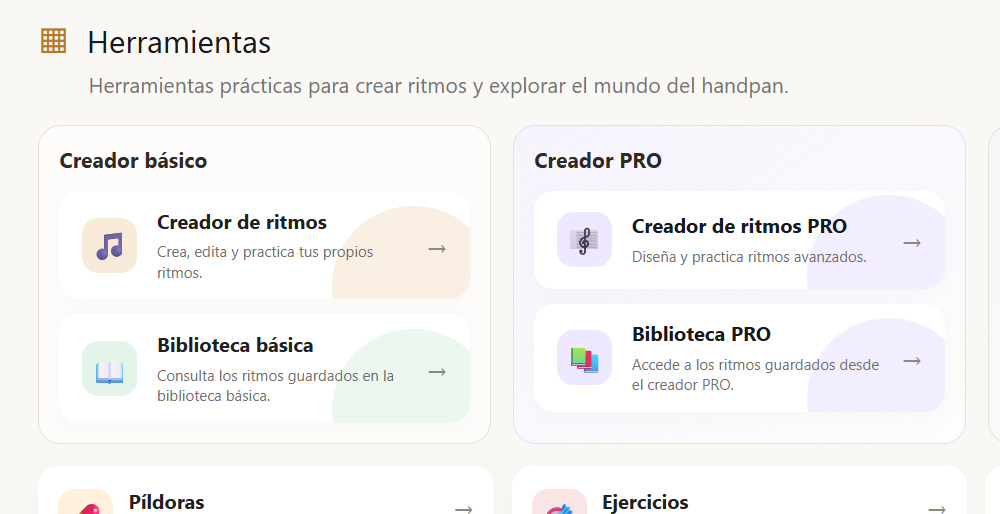
Task: Click the arrow on the Creador de ritmos PRO card
Action: point(912,243)
